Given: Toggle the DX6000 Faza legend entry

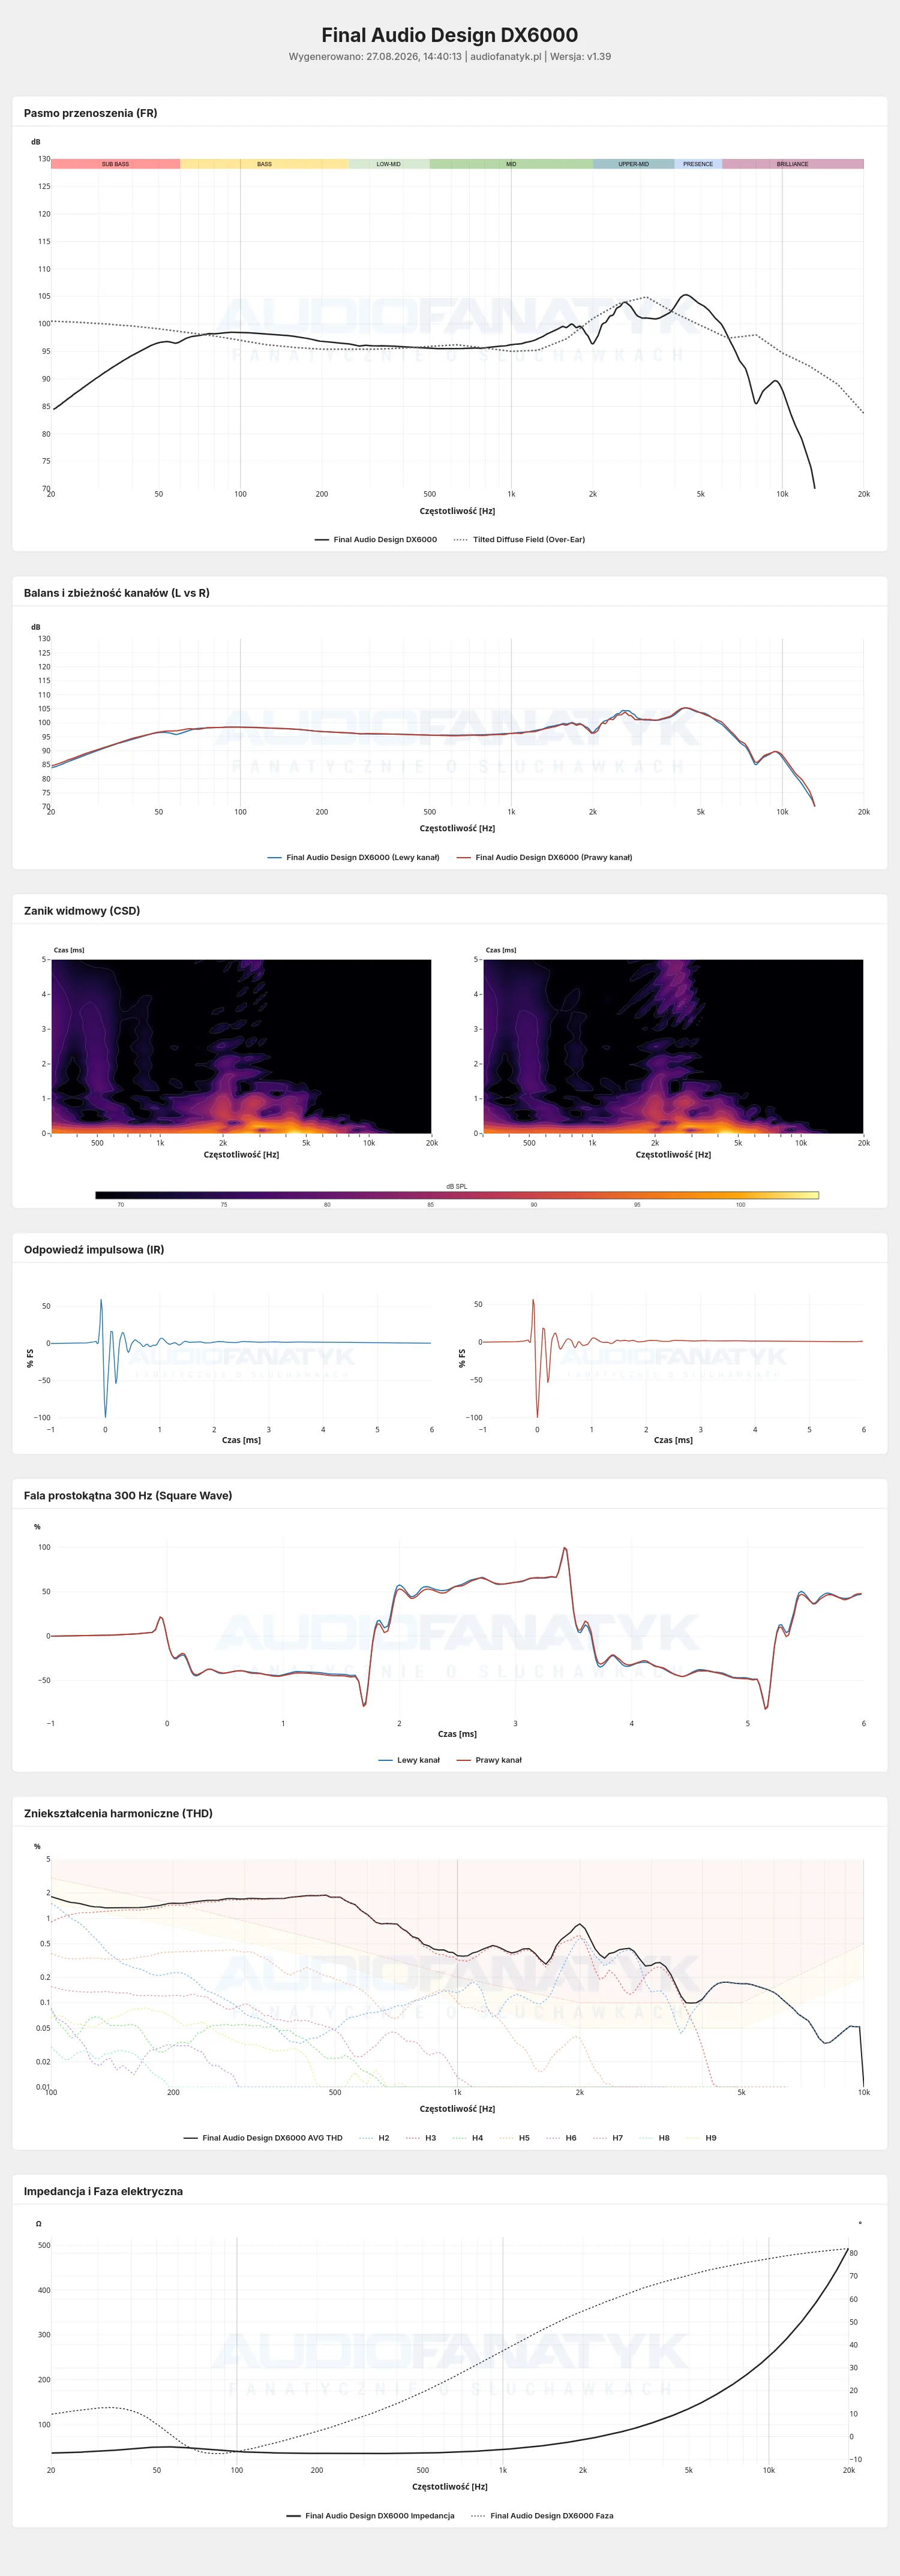Looking at the screenshot, I should click(542, 2516).
